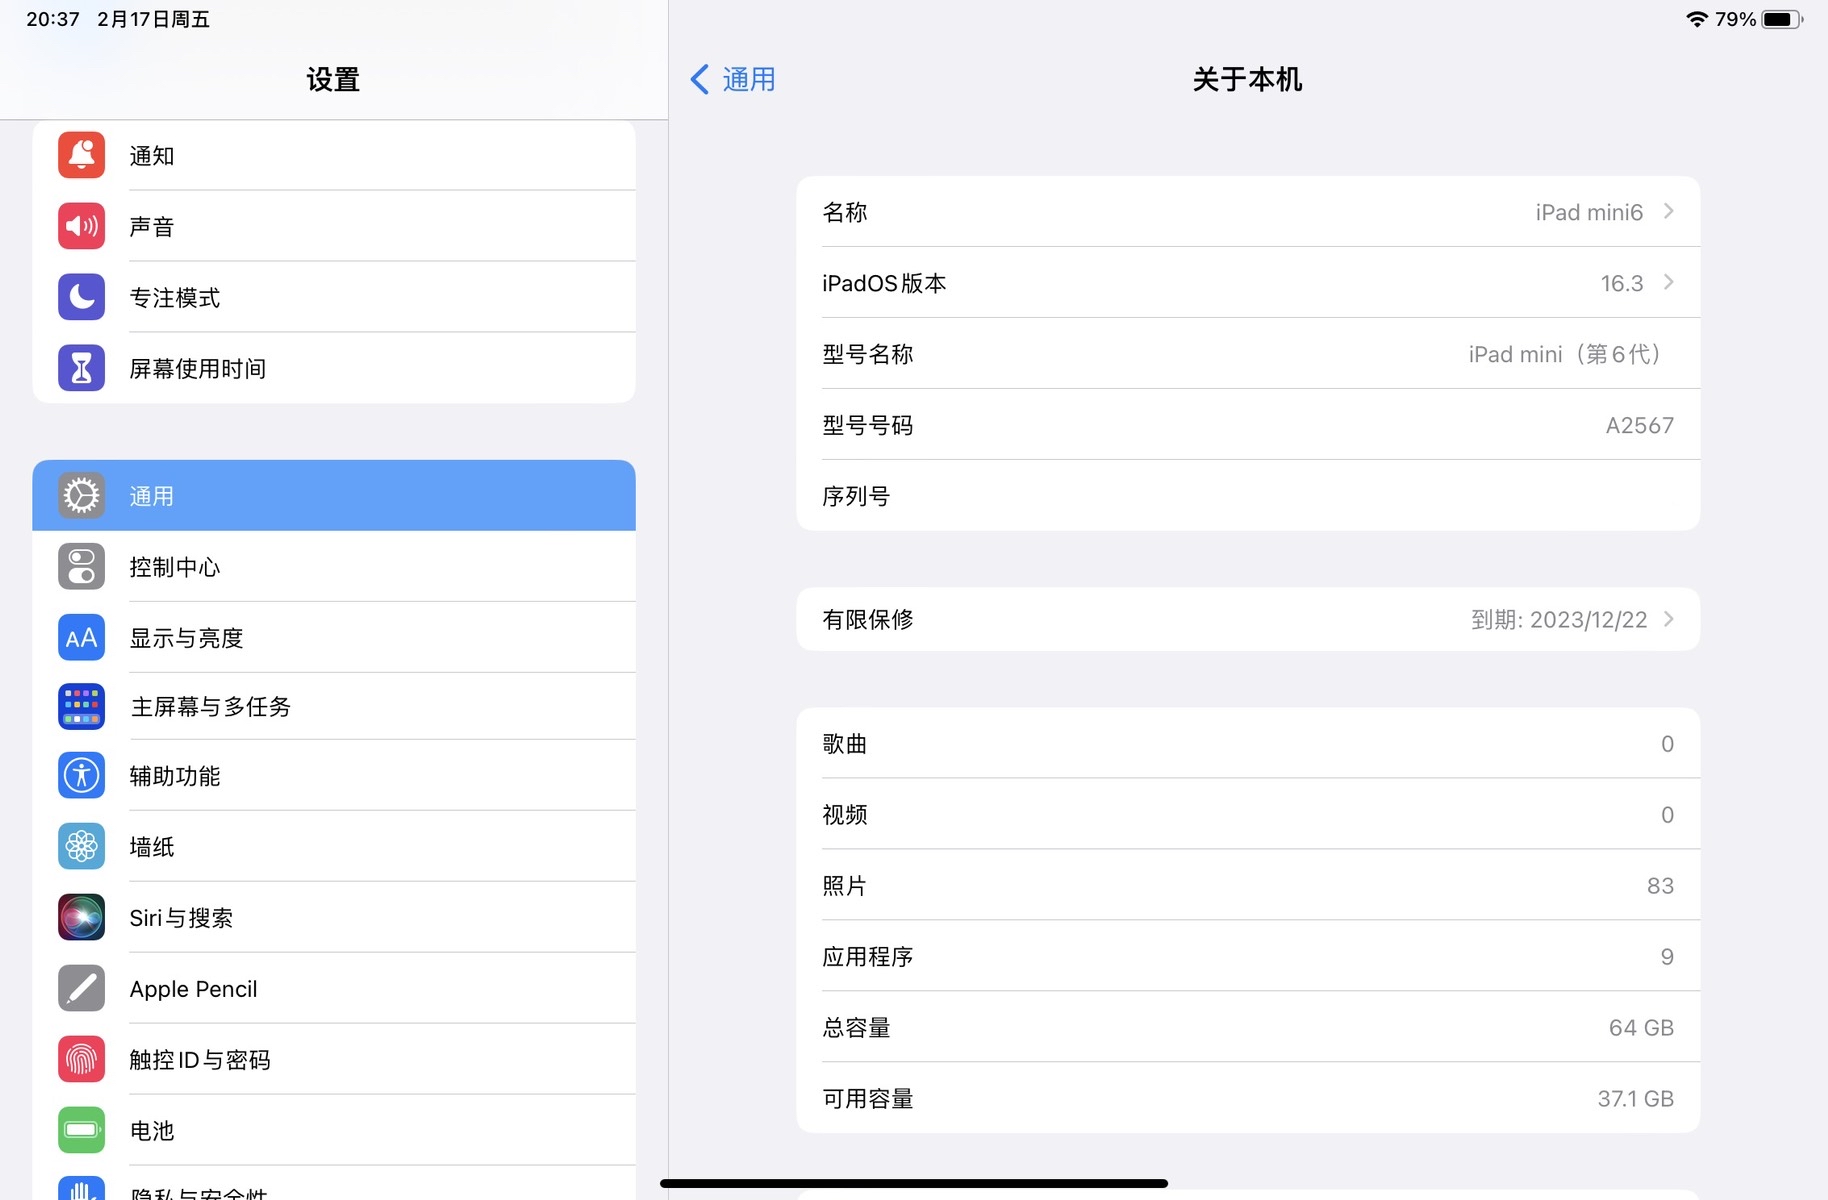Select 控制中心 in the sidebar
The width and height of the screenshot is (1828, 1200).
click(x=334, y=566)
